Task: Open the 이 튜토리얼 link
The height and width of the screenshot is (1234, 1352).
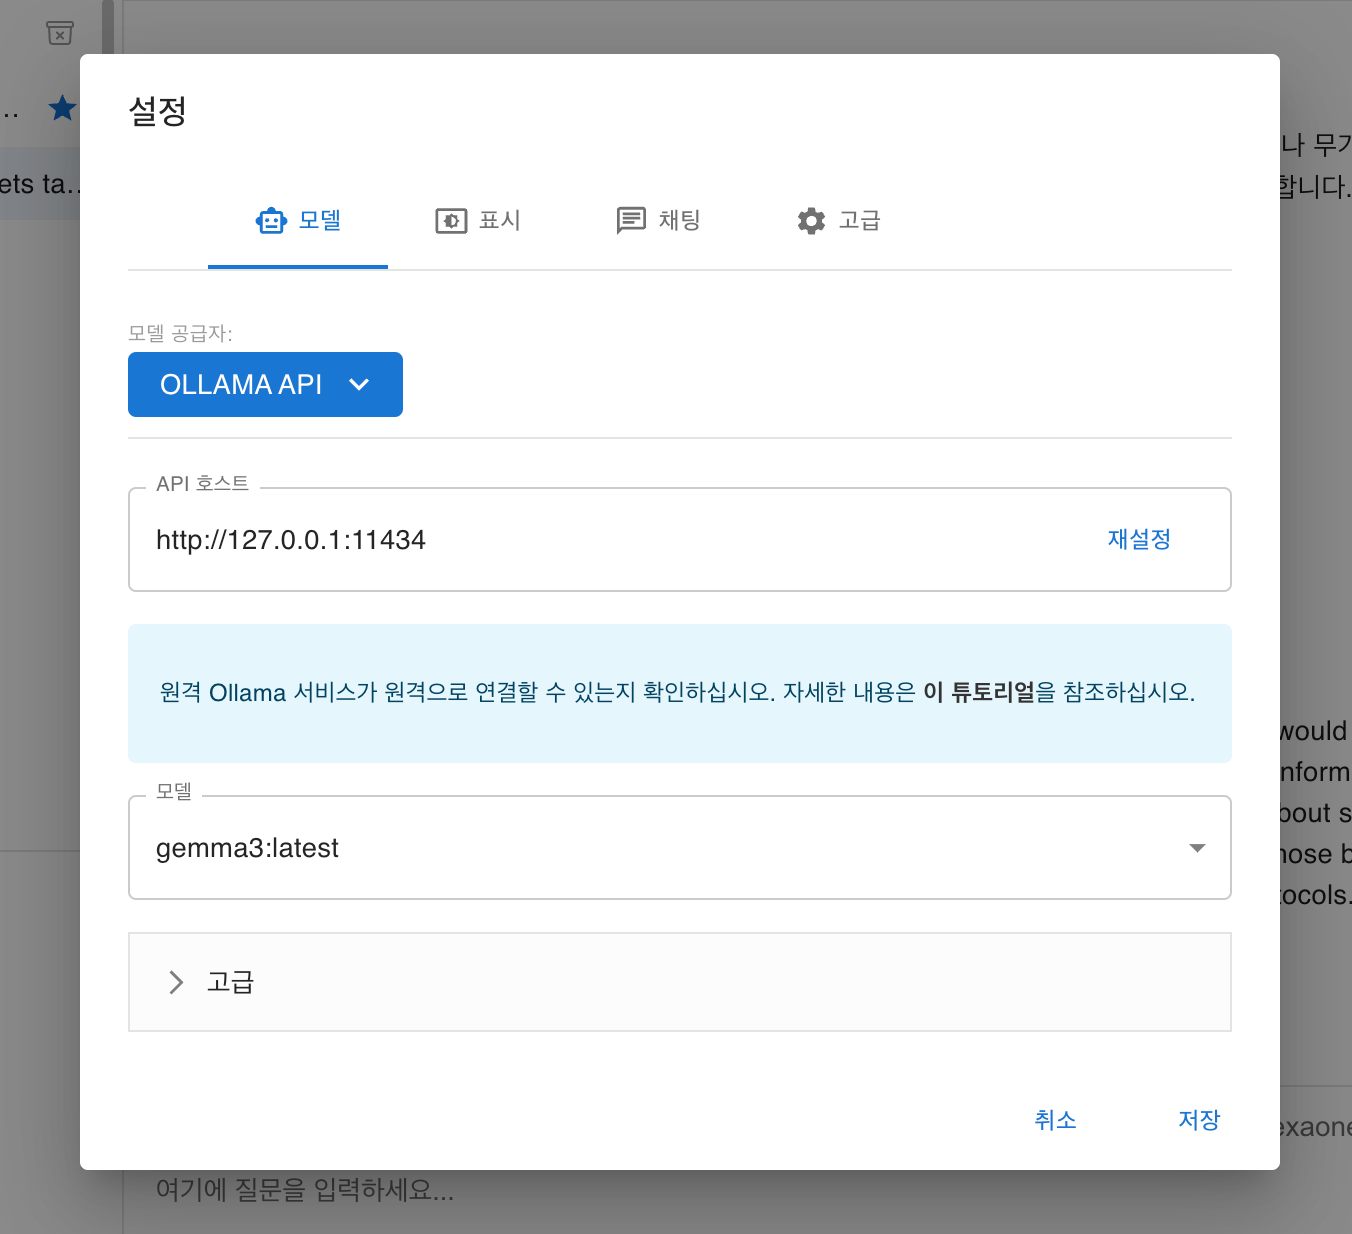Action: 979,692
